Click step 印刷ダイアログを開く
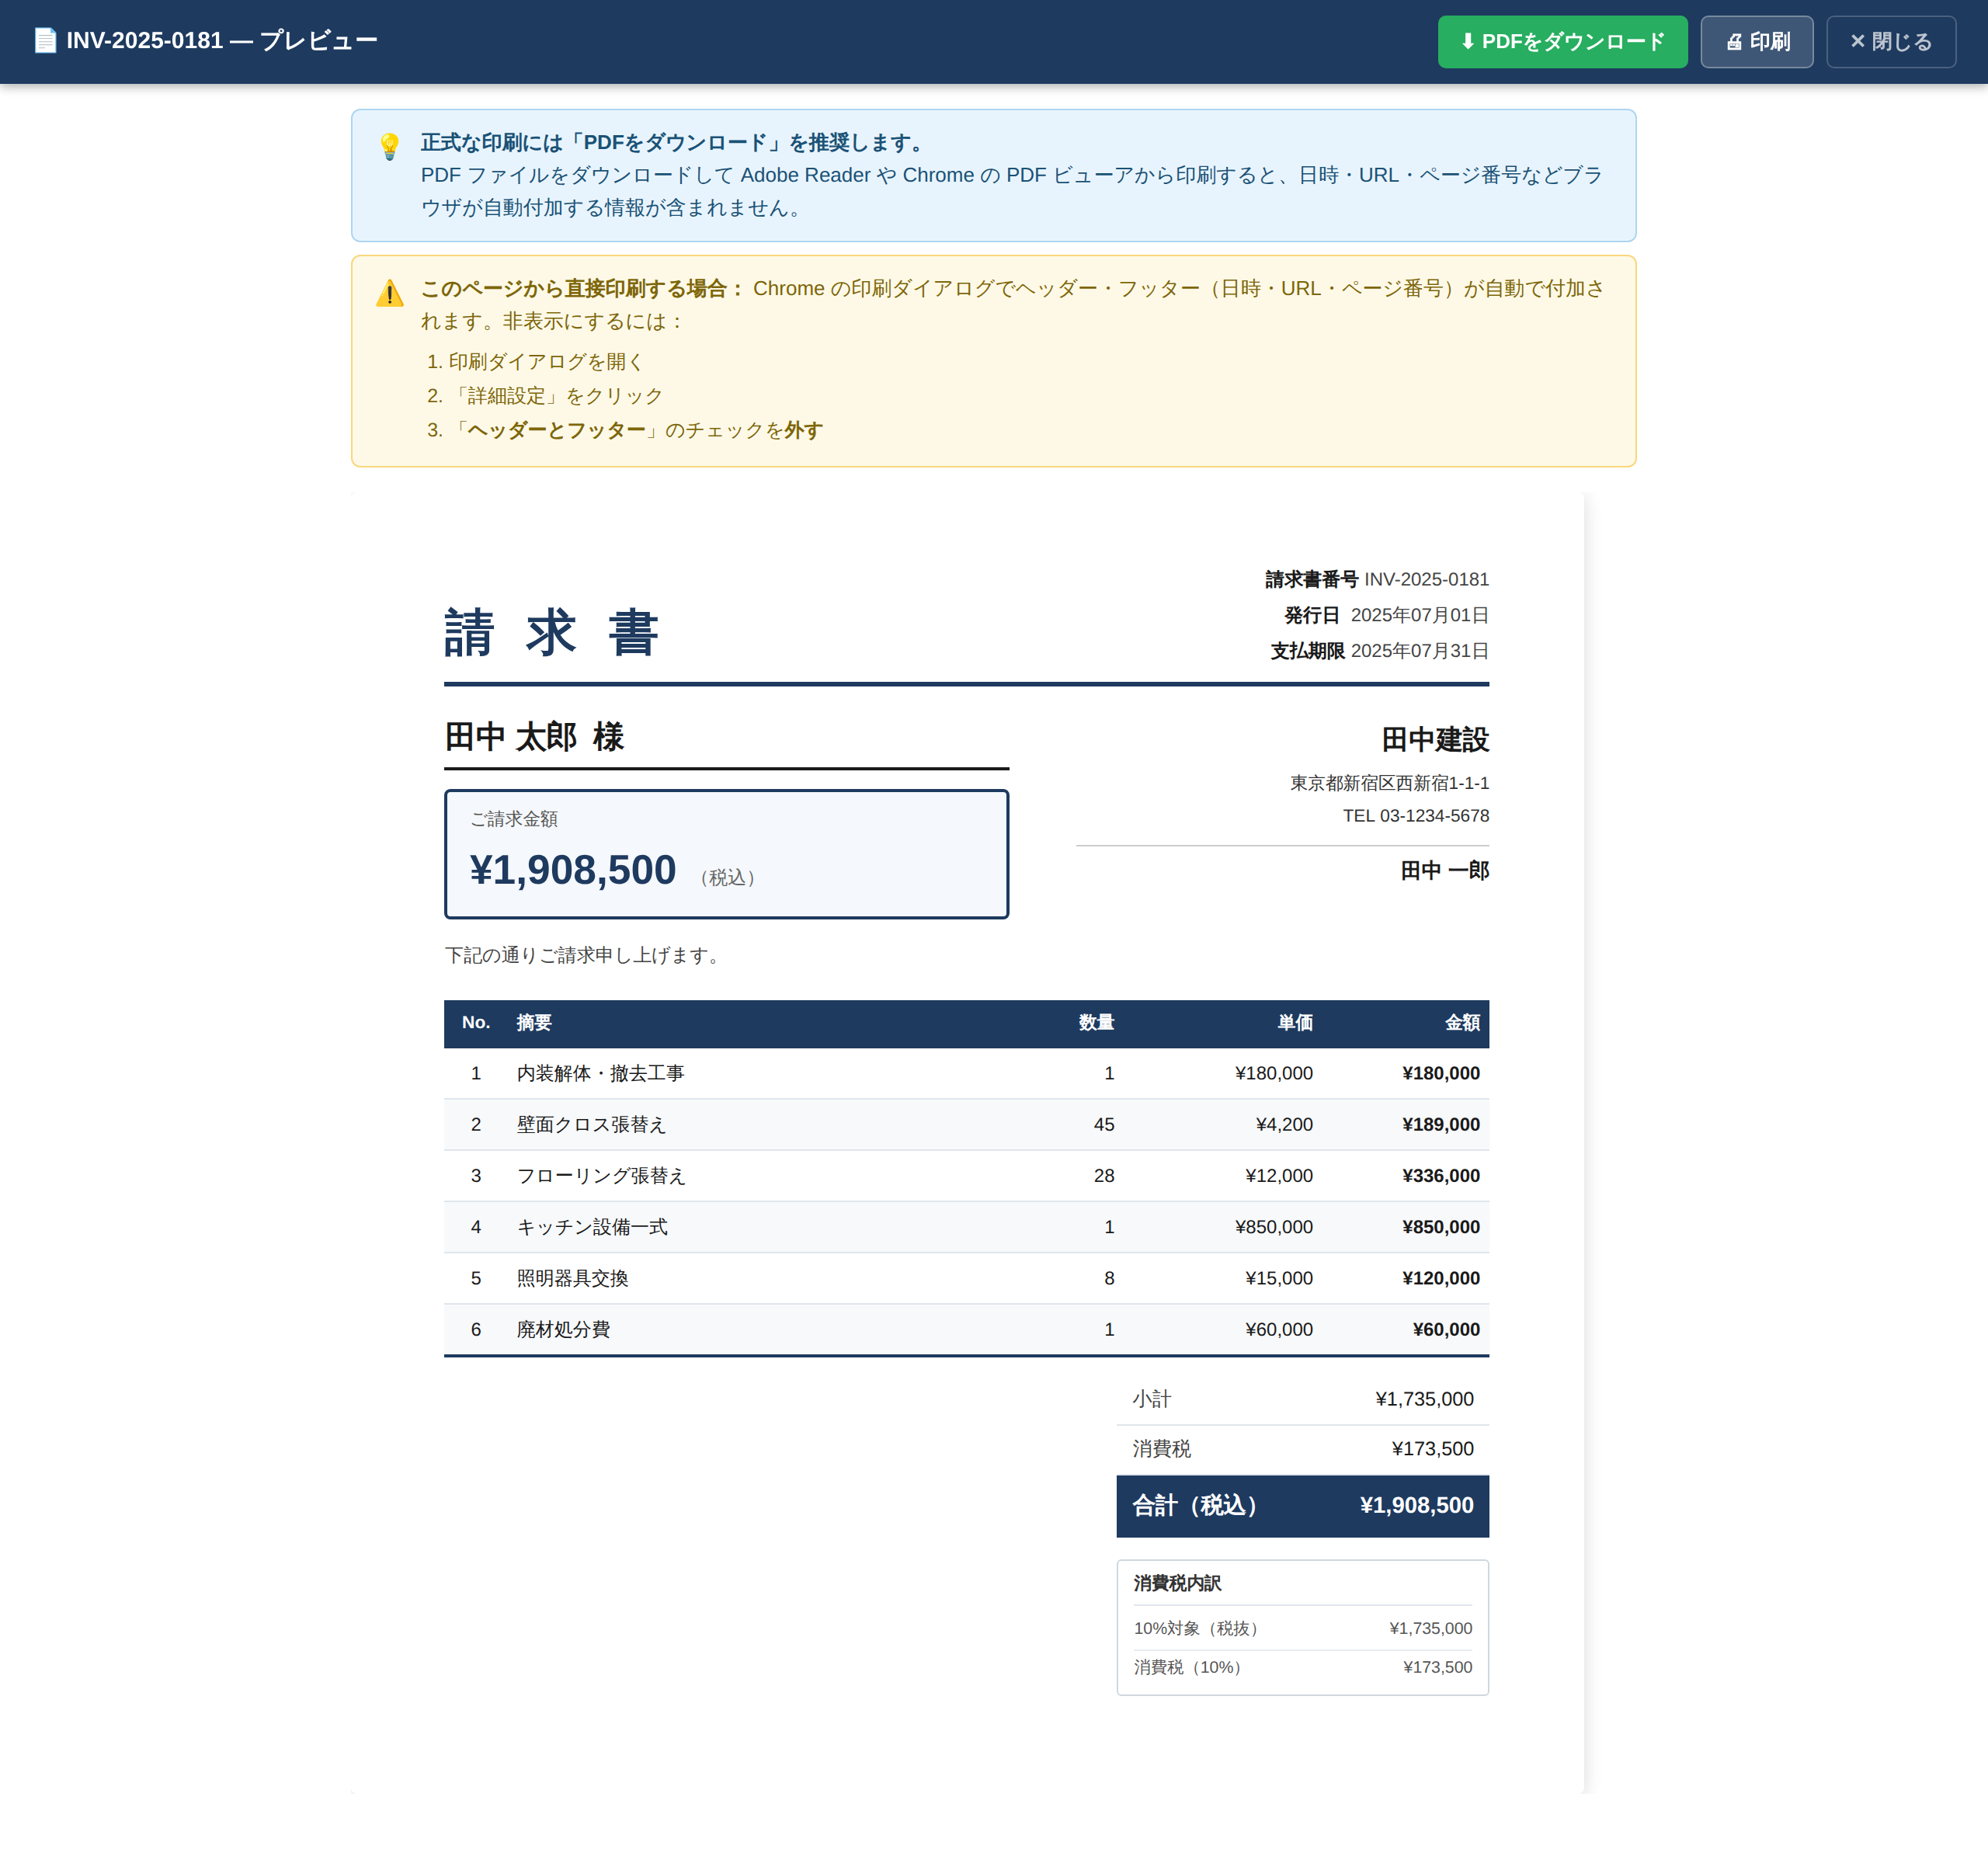The width and height of the screenshot is (1988, 1856). (x=546, y=362)
